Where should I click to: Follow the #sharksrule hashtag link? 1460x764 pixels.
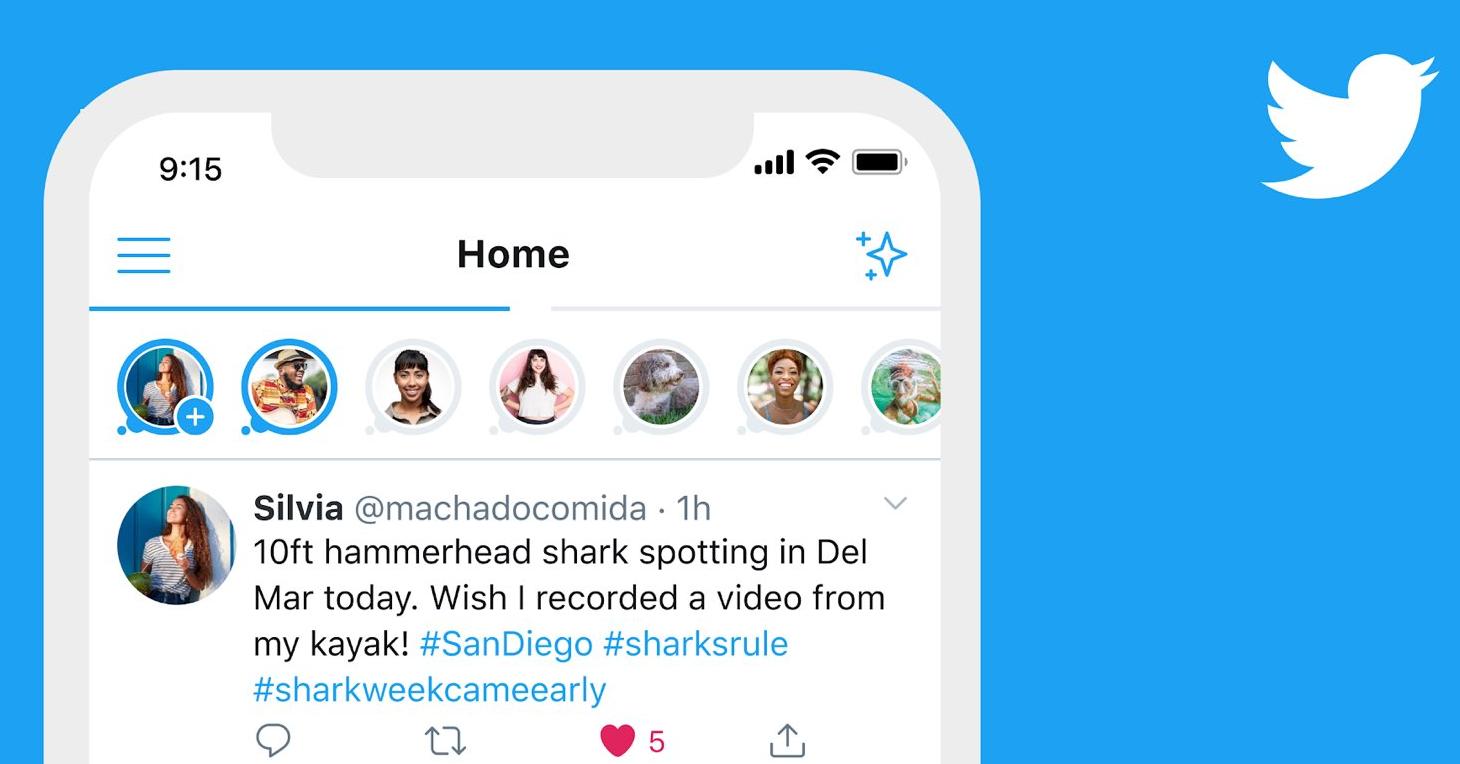[x=695, y=643]
